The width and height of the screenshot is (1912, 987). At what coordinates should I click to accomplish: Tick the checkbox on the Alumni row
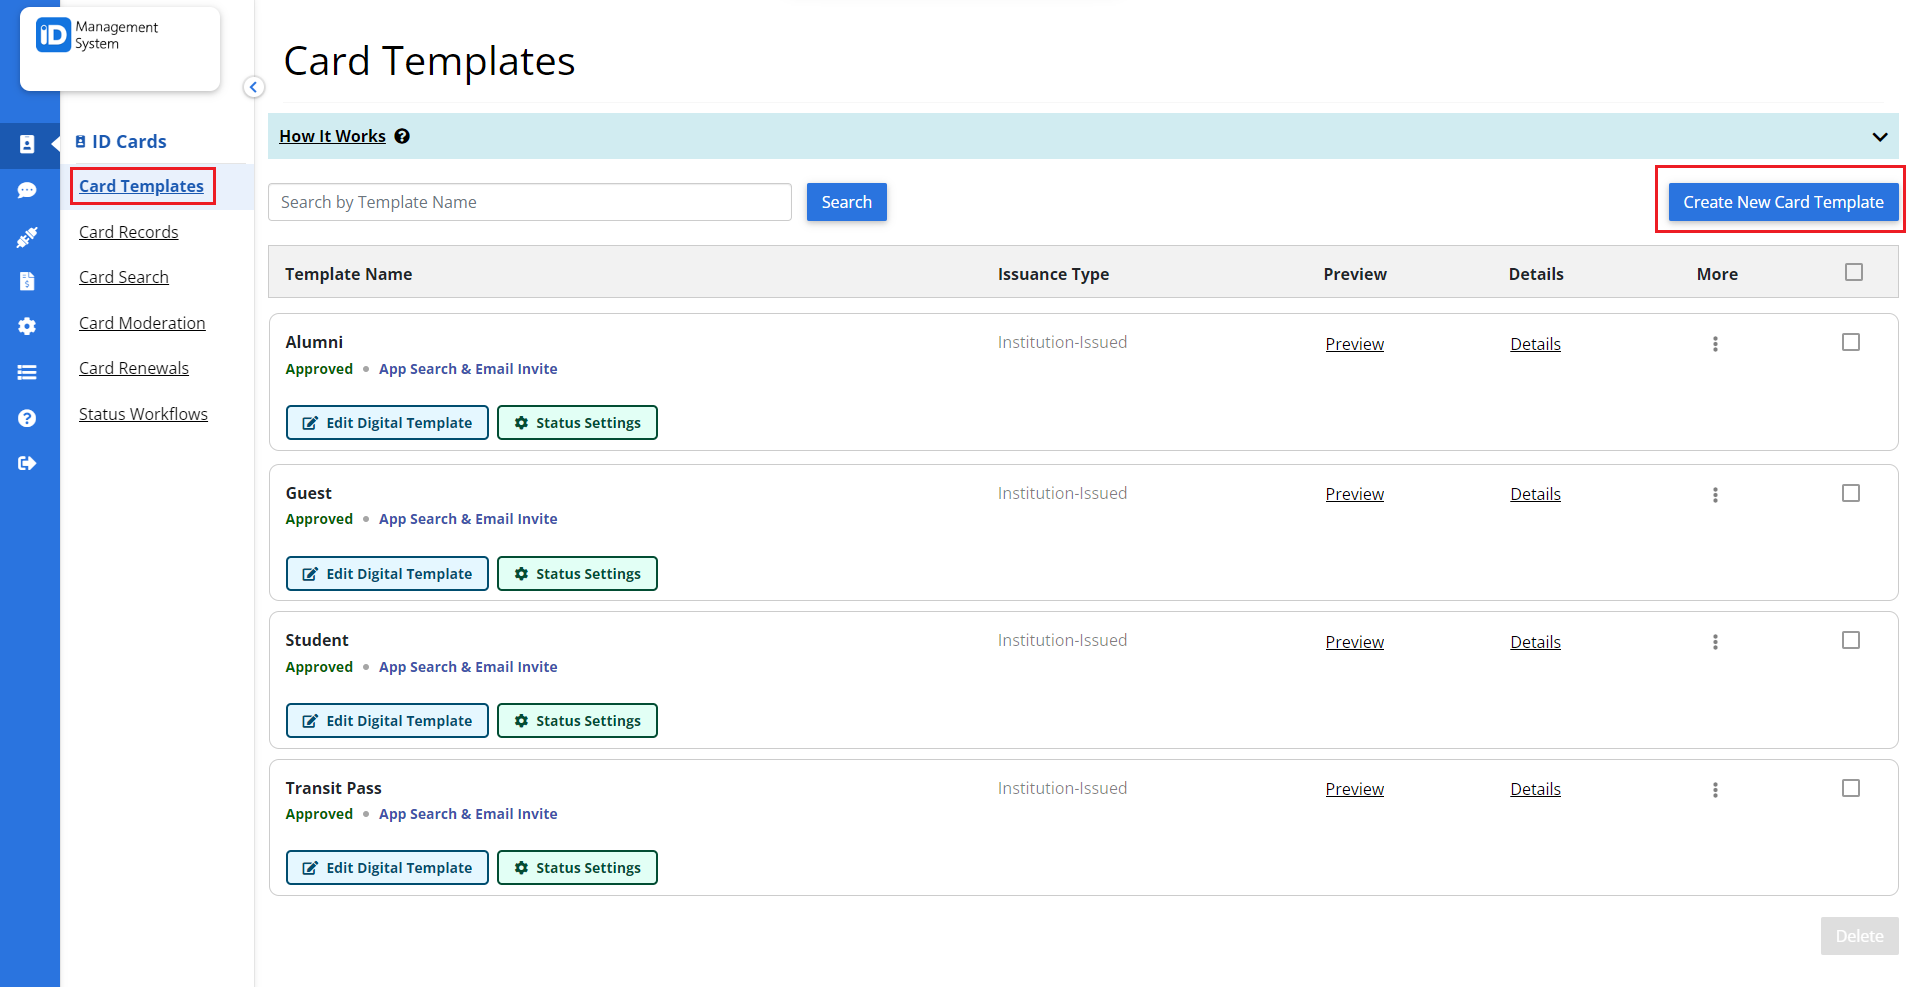[x=1851, y=341]
